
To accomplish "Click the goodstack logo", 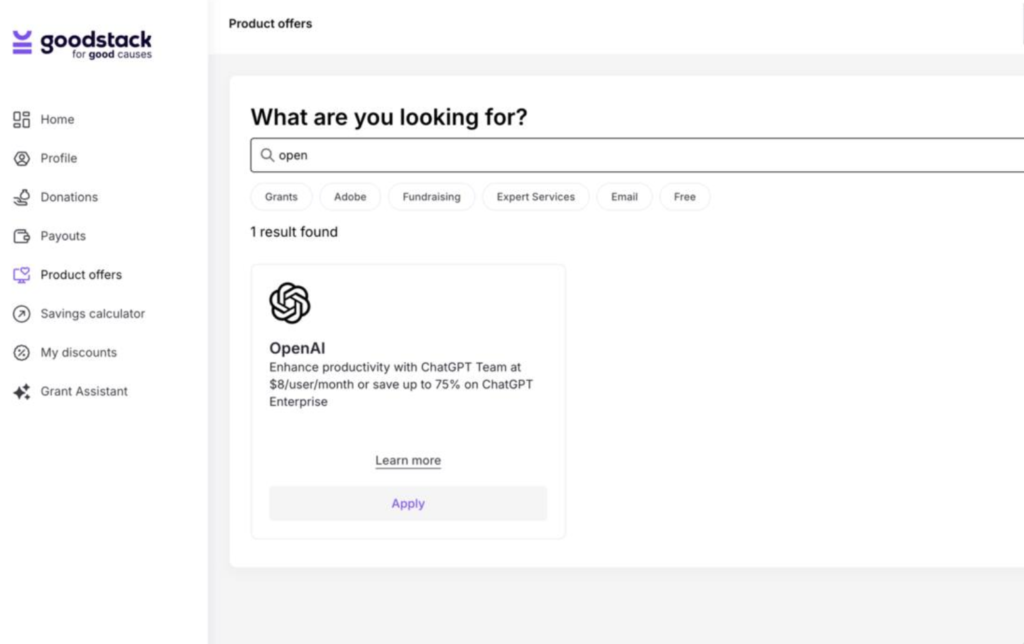I will click(82, 44).
